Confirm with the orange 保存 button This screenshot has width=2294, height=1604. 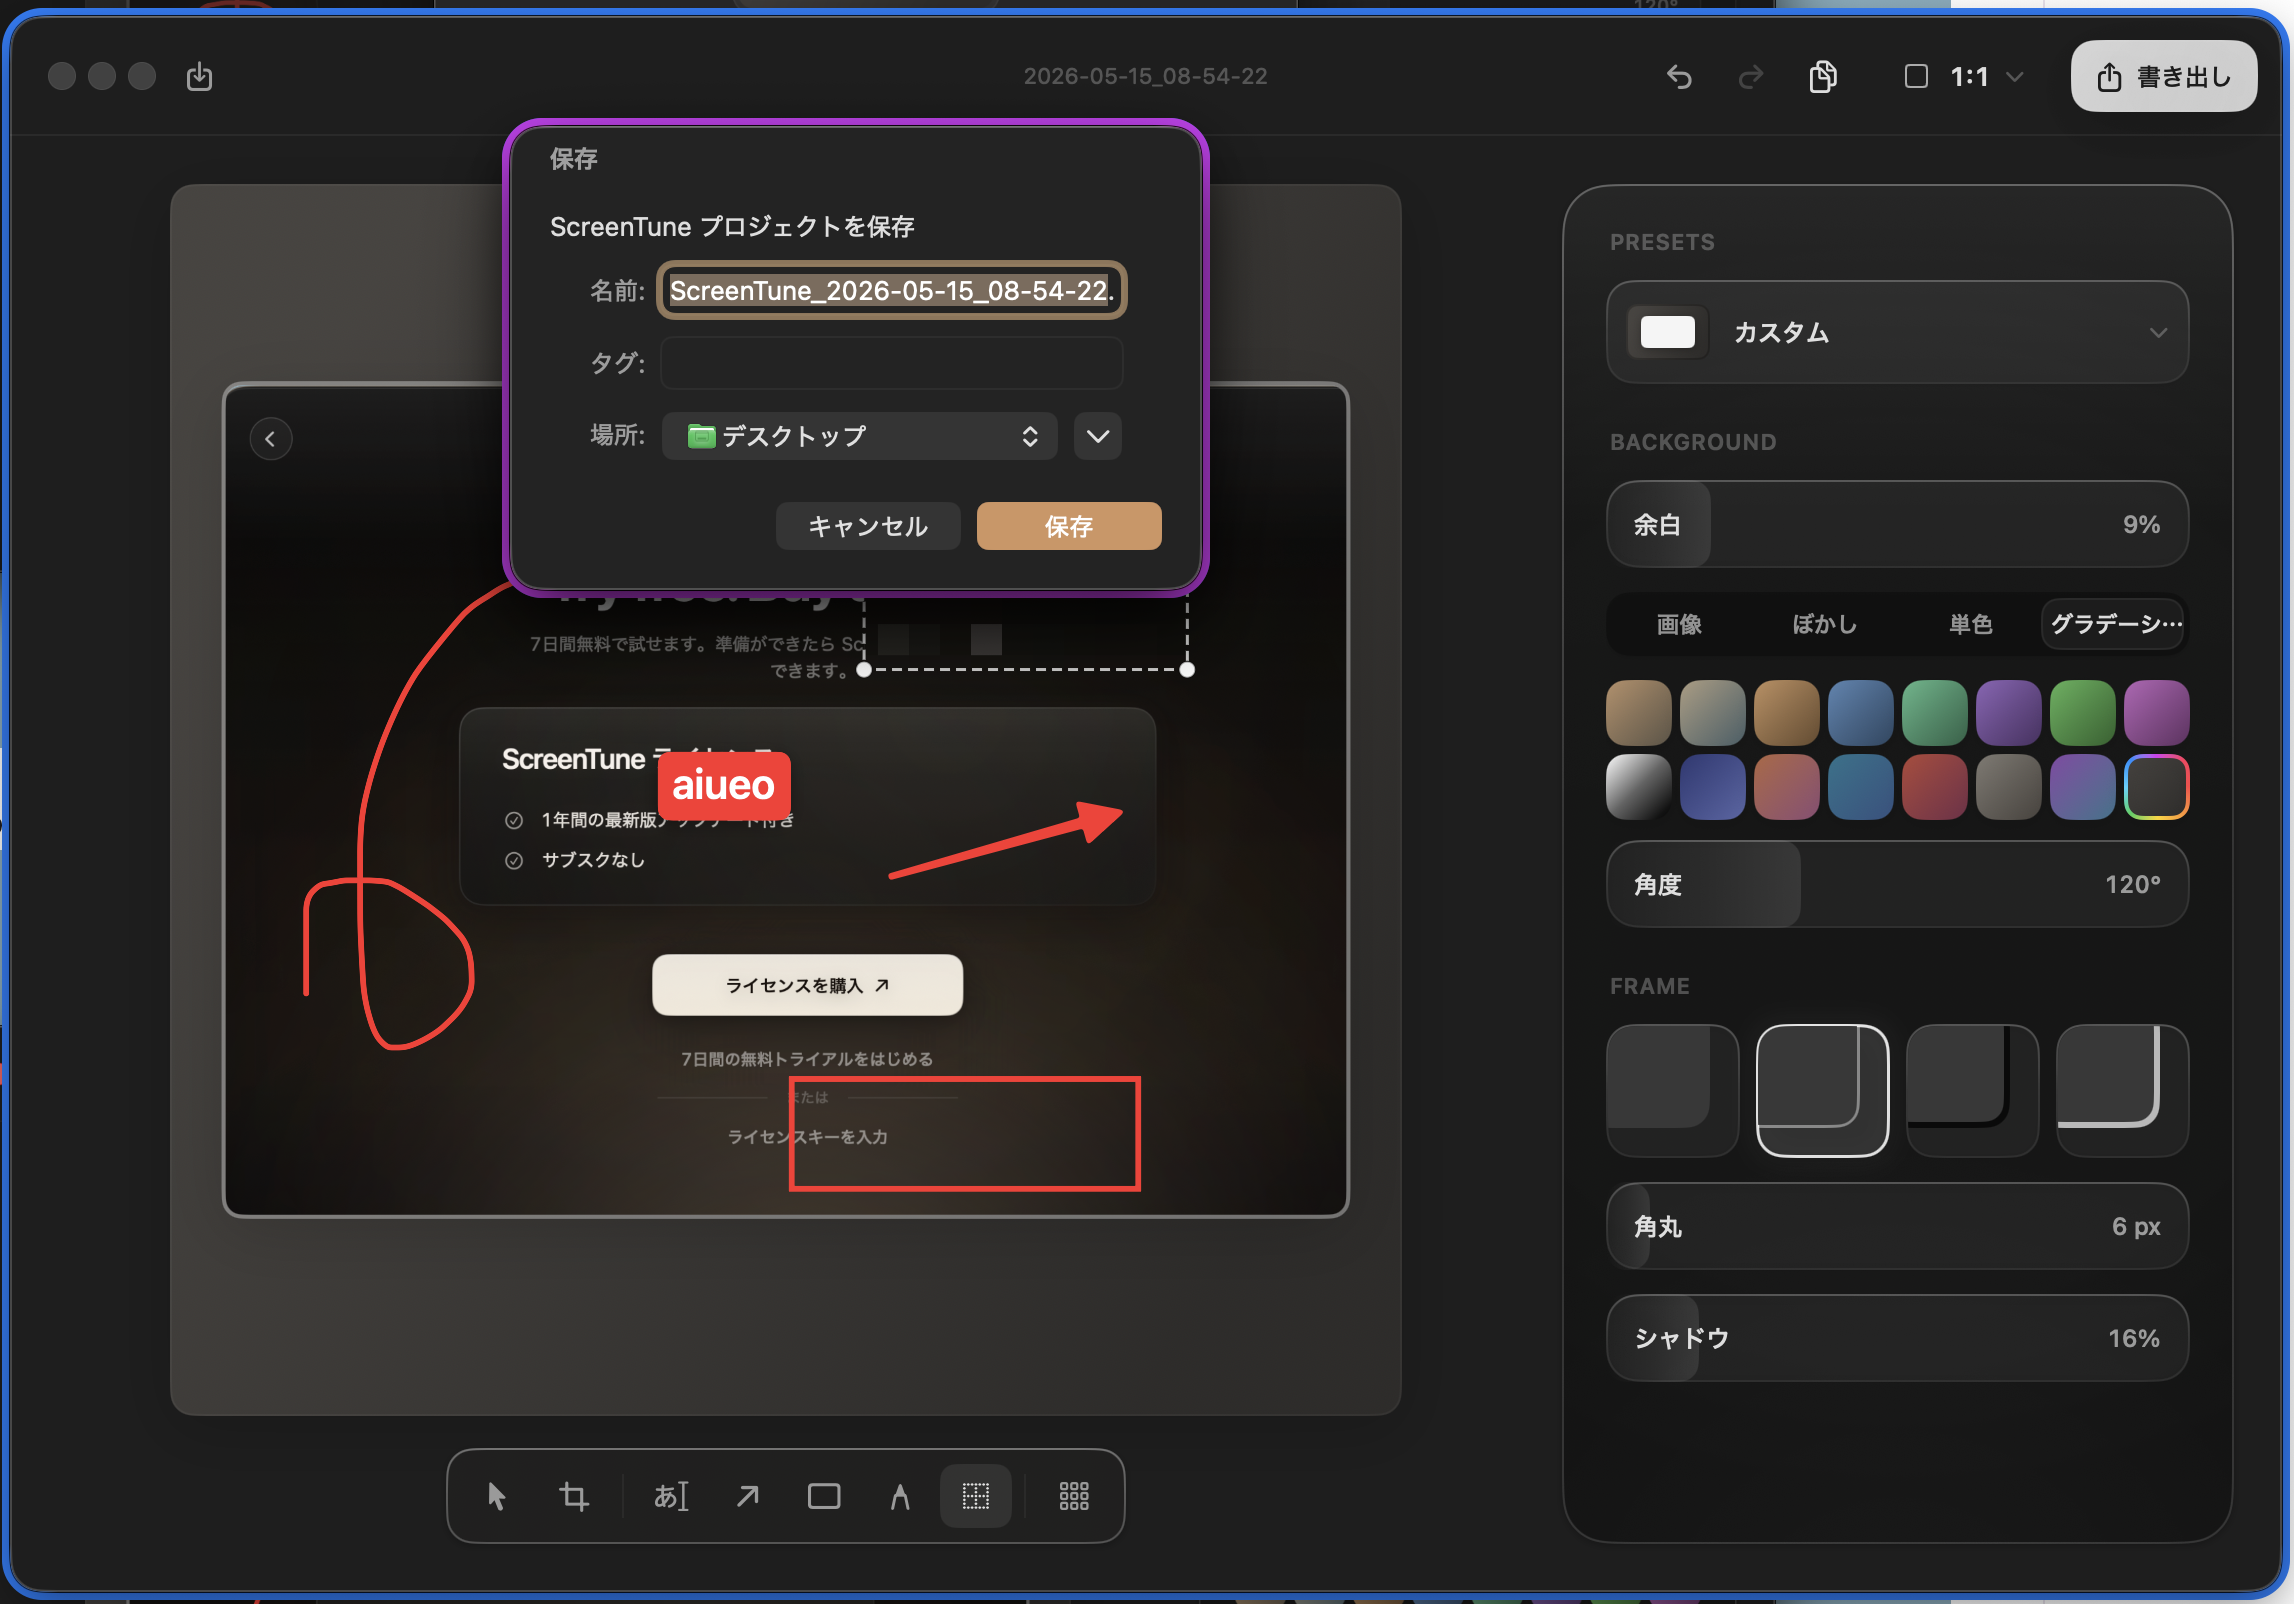point(1069,526)
